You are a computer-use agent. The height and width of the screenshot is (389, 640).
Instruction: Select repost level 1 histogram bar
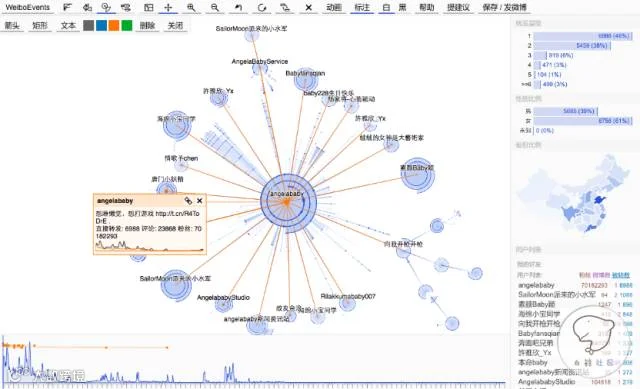[582, 36]
